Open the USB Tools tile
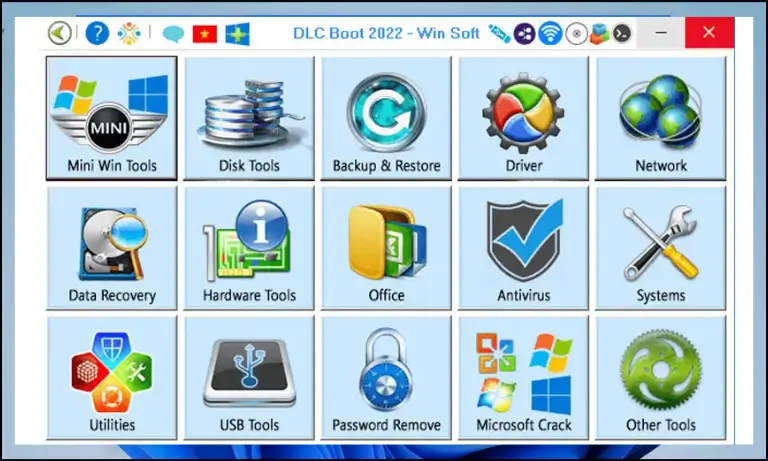This screenshot has height=461, width=768. click(x=249, y=378)
